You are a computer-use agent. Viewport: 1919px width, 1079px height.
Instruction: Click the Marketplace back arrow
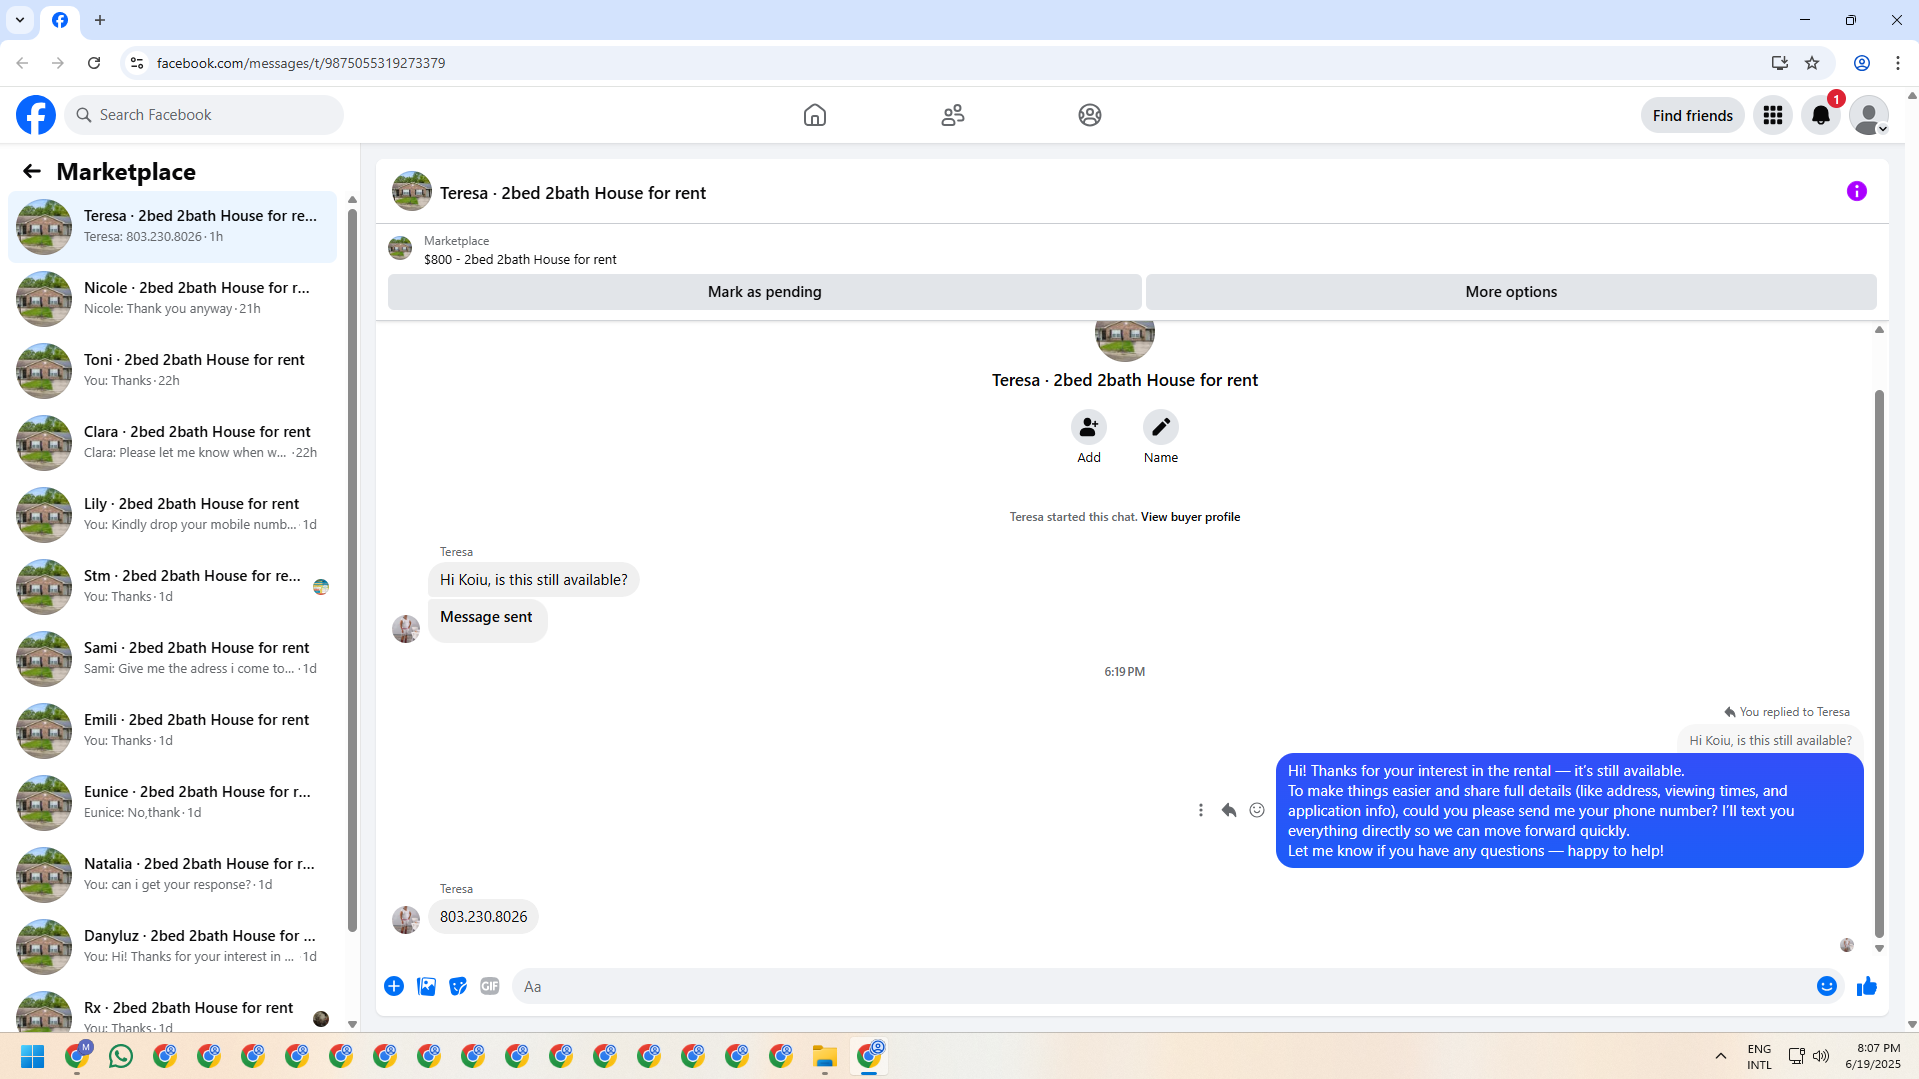click(x=32, y=171)
